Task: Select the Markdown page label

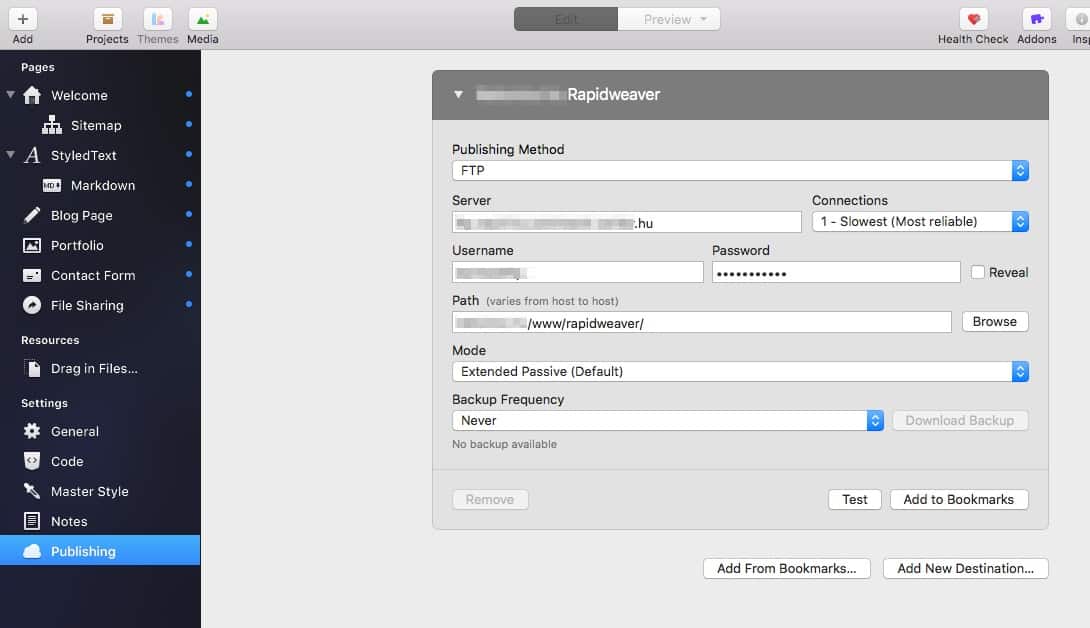Action: point(103,185)
